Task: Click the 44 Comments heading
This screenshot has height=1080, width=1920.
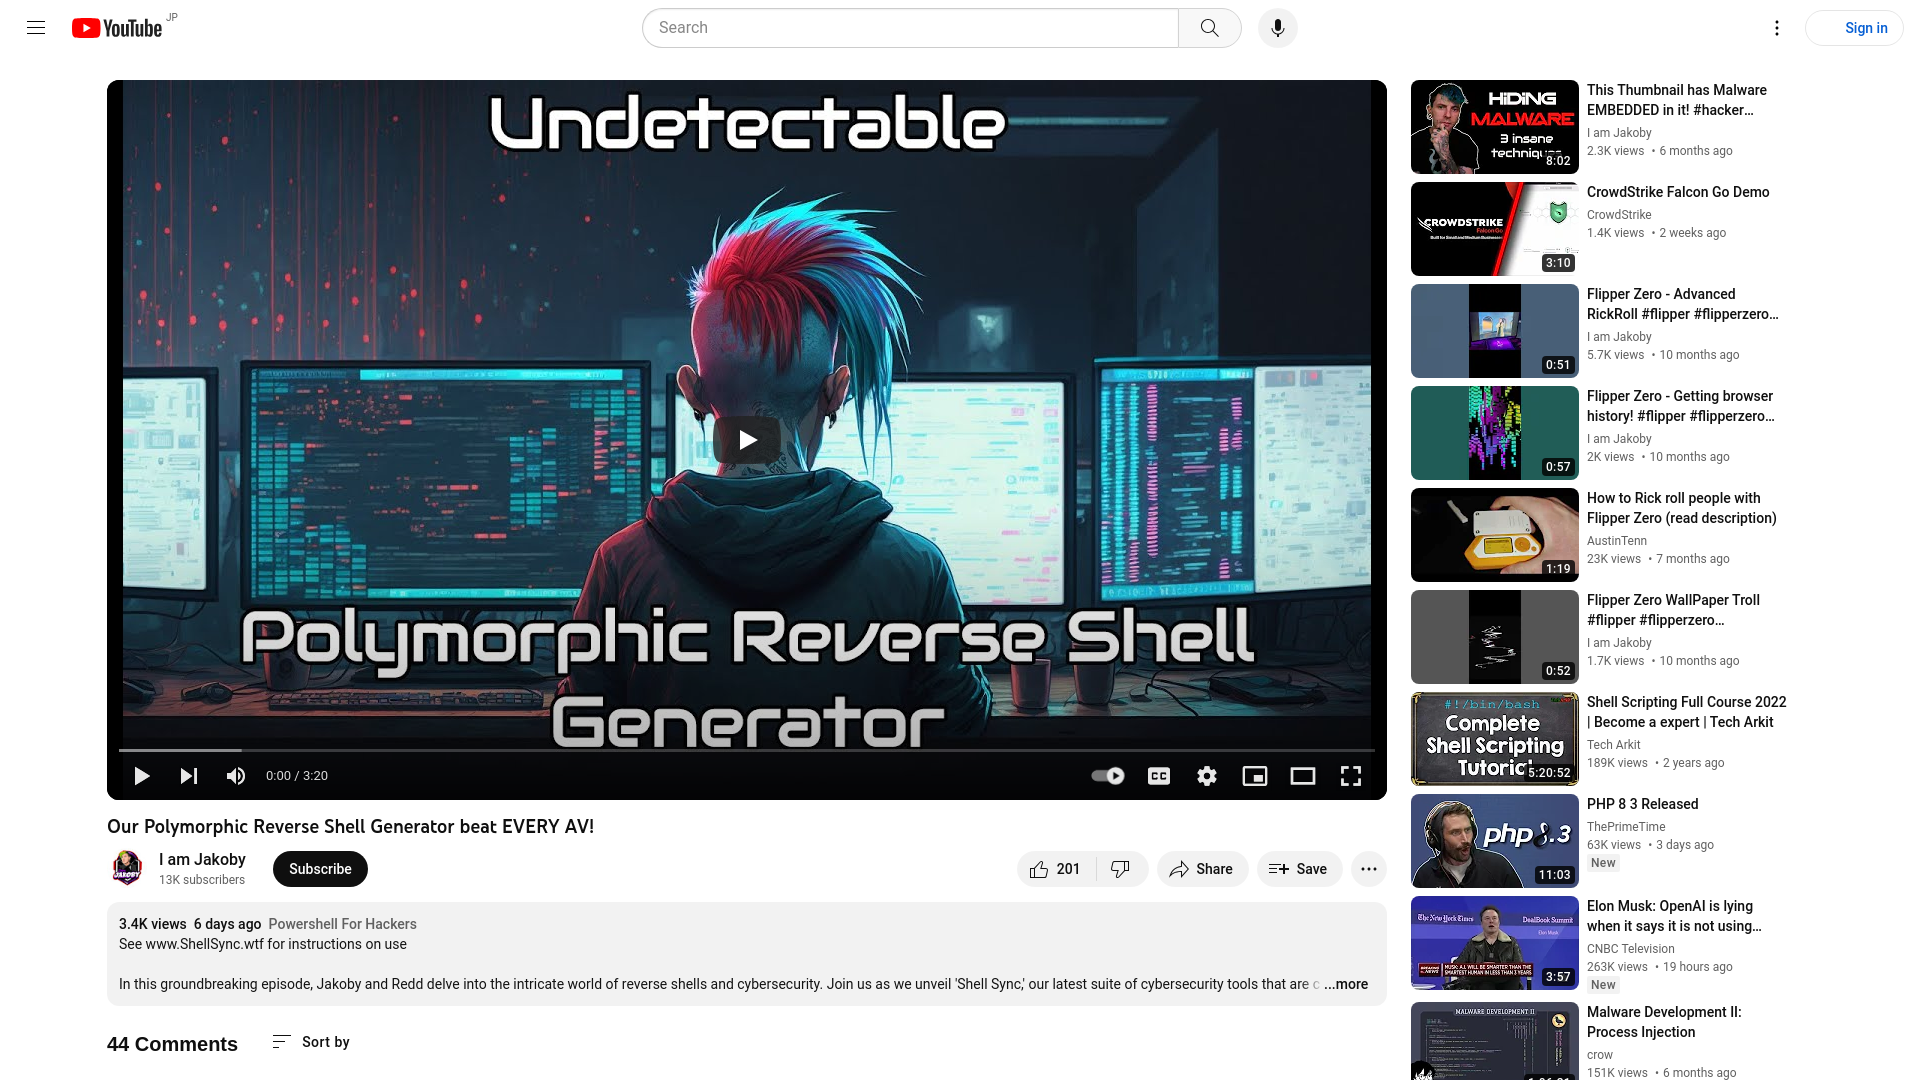Action: pos(172,1044)
